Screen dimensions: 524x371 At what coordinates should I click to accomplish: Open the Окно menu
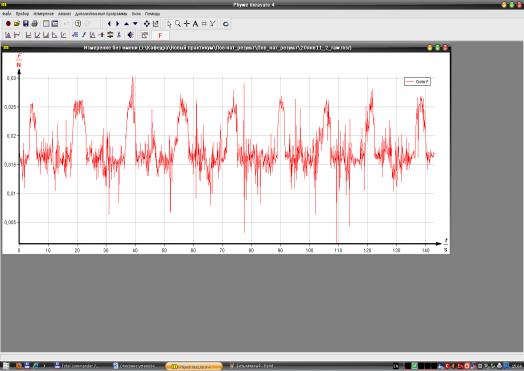pyautogui.click(x=136, y=14)
